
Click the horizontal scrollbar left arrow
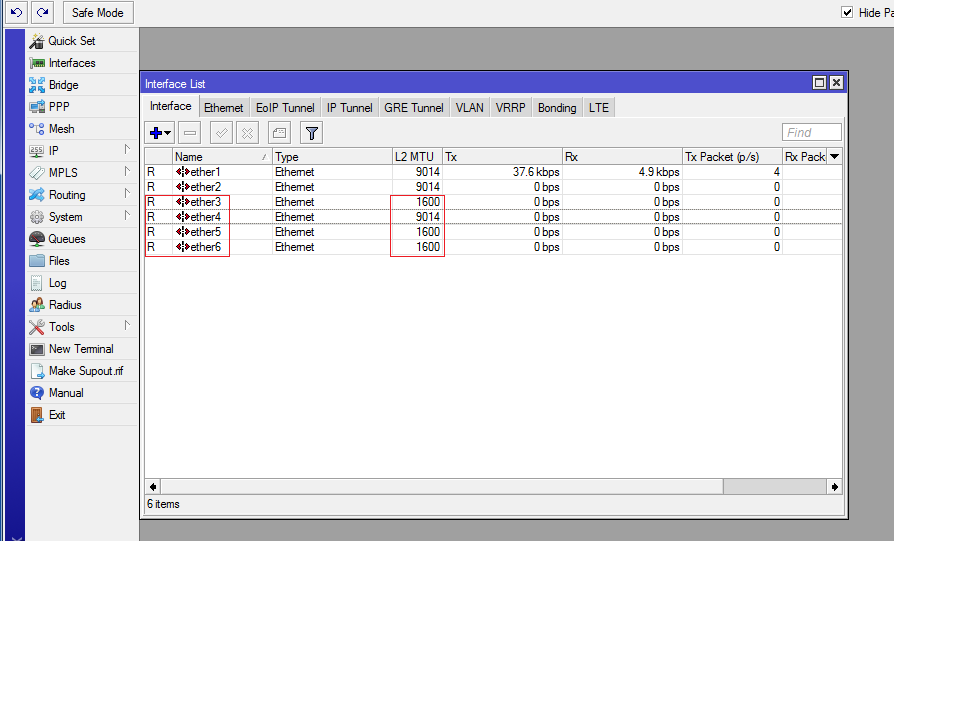(x=153, y=487)
